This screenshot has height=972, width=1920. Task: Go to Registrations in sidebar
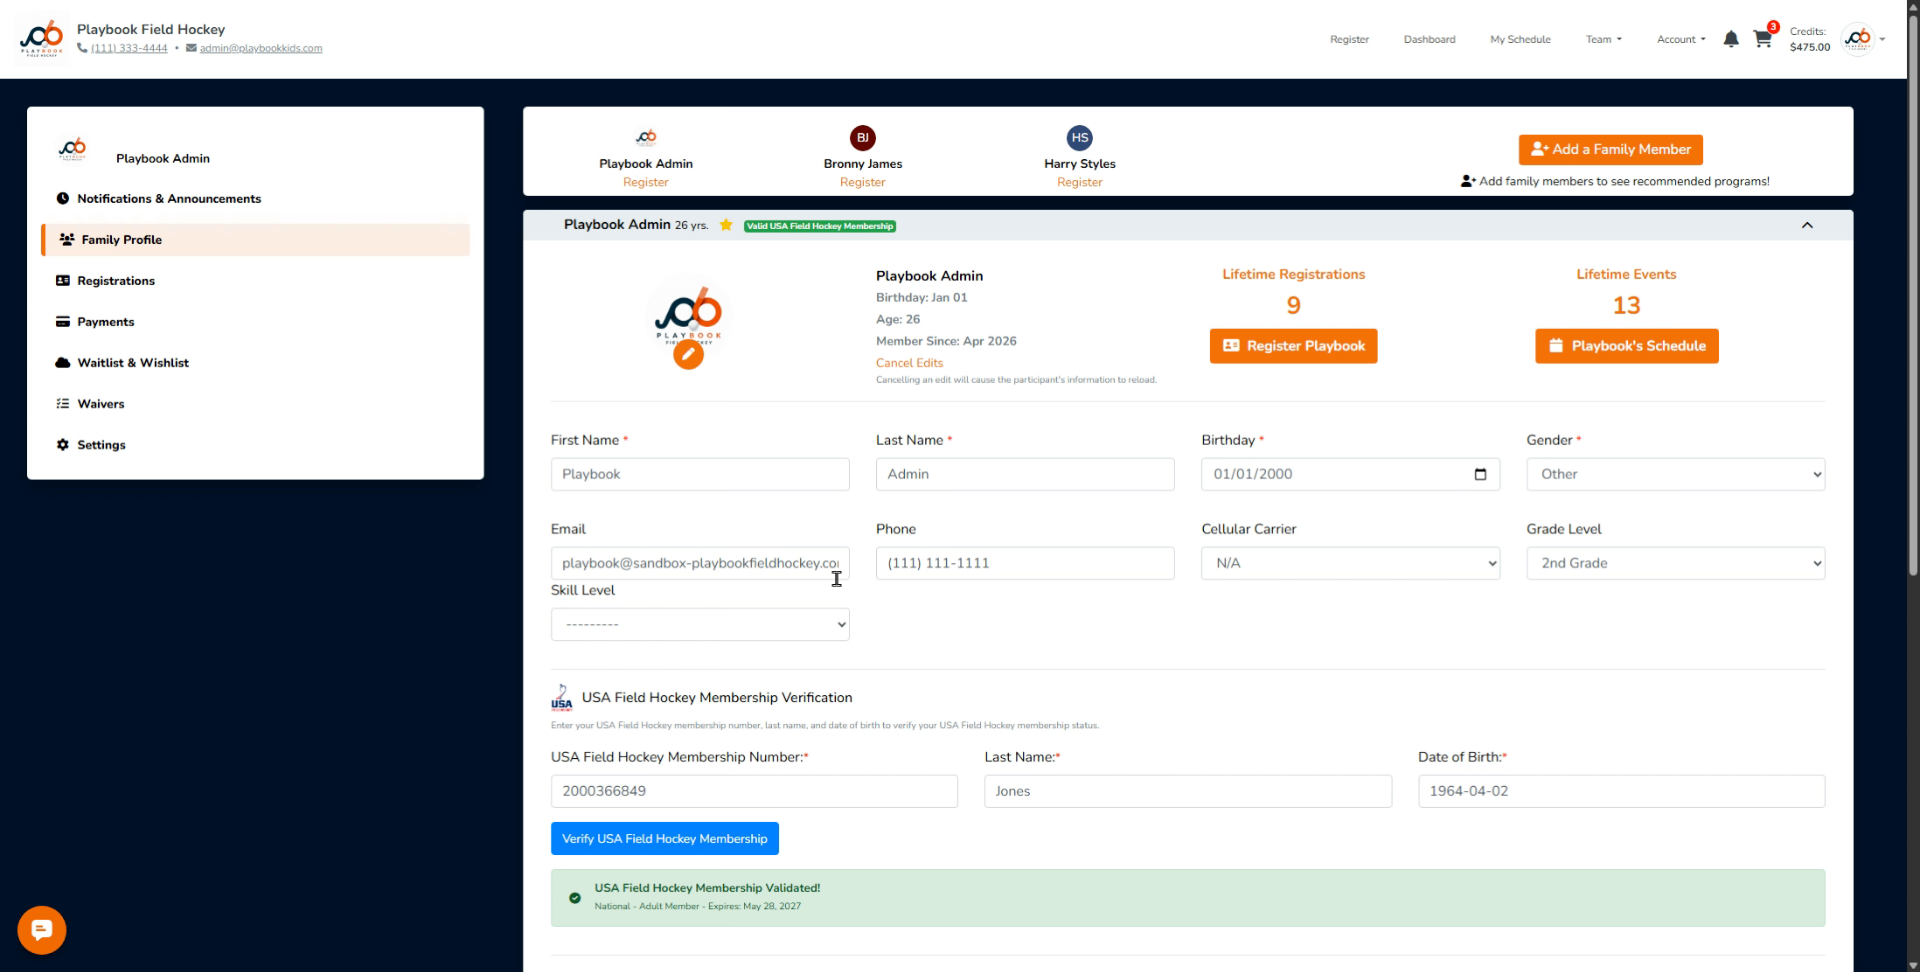(x=256, y=281)
